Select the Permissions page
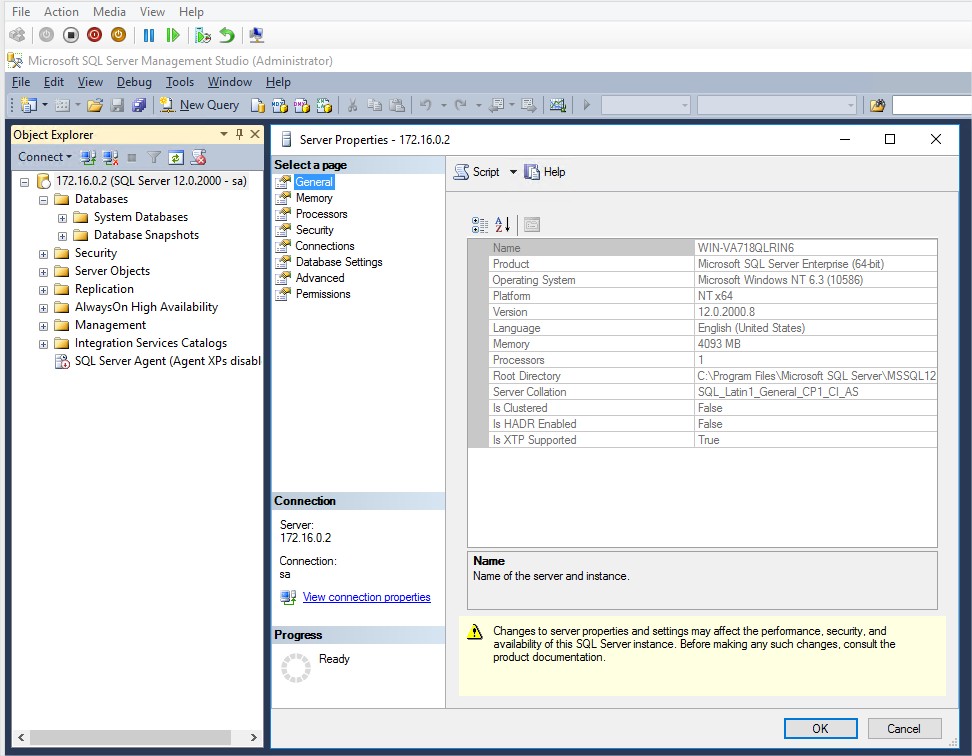Viewport: 972px width, 756px height. coord(323,294)
